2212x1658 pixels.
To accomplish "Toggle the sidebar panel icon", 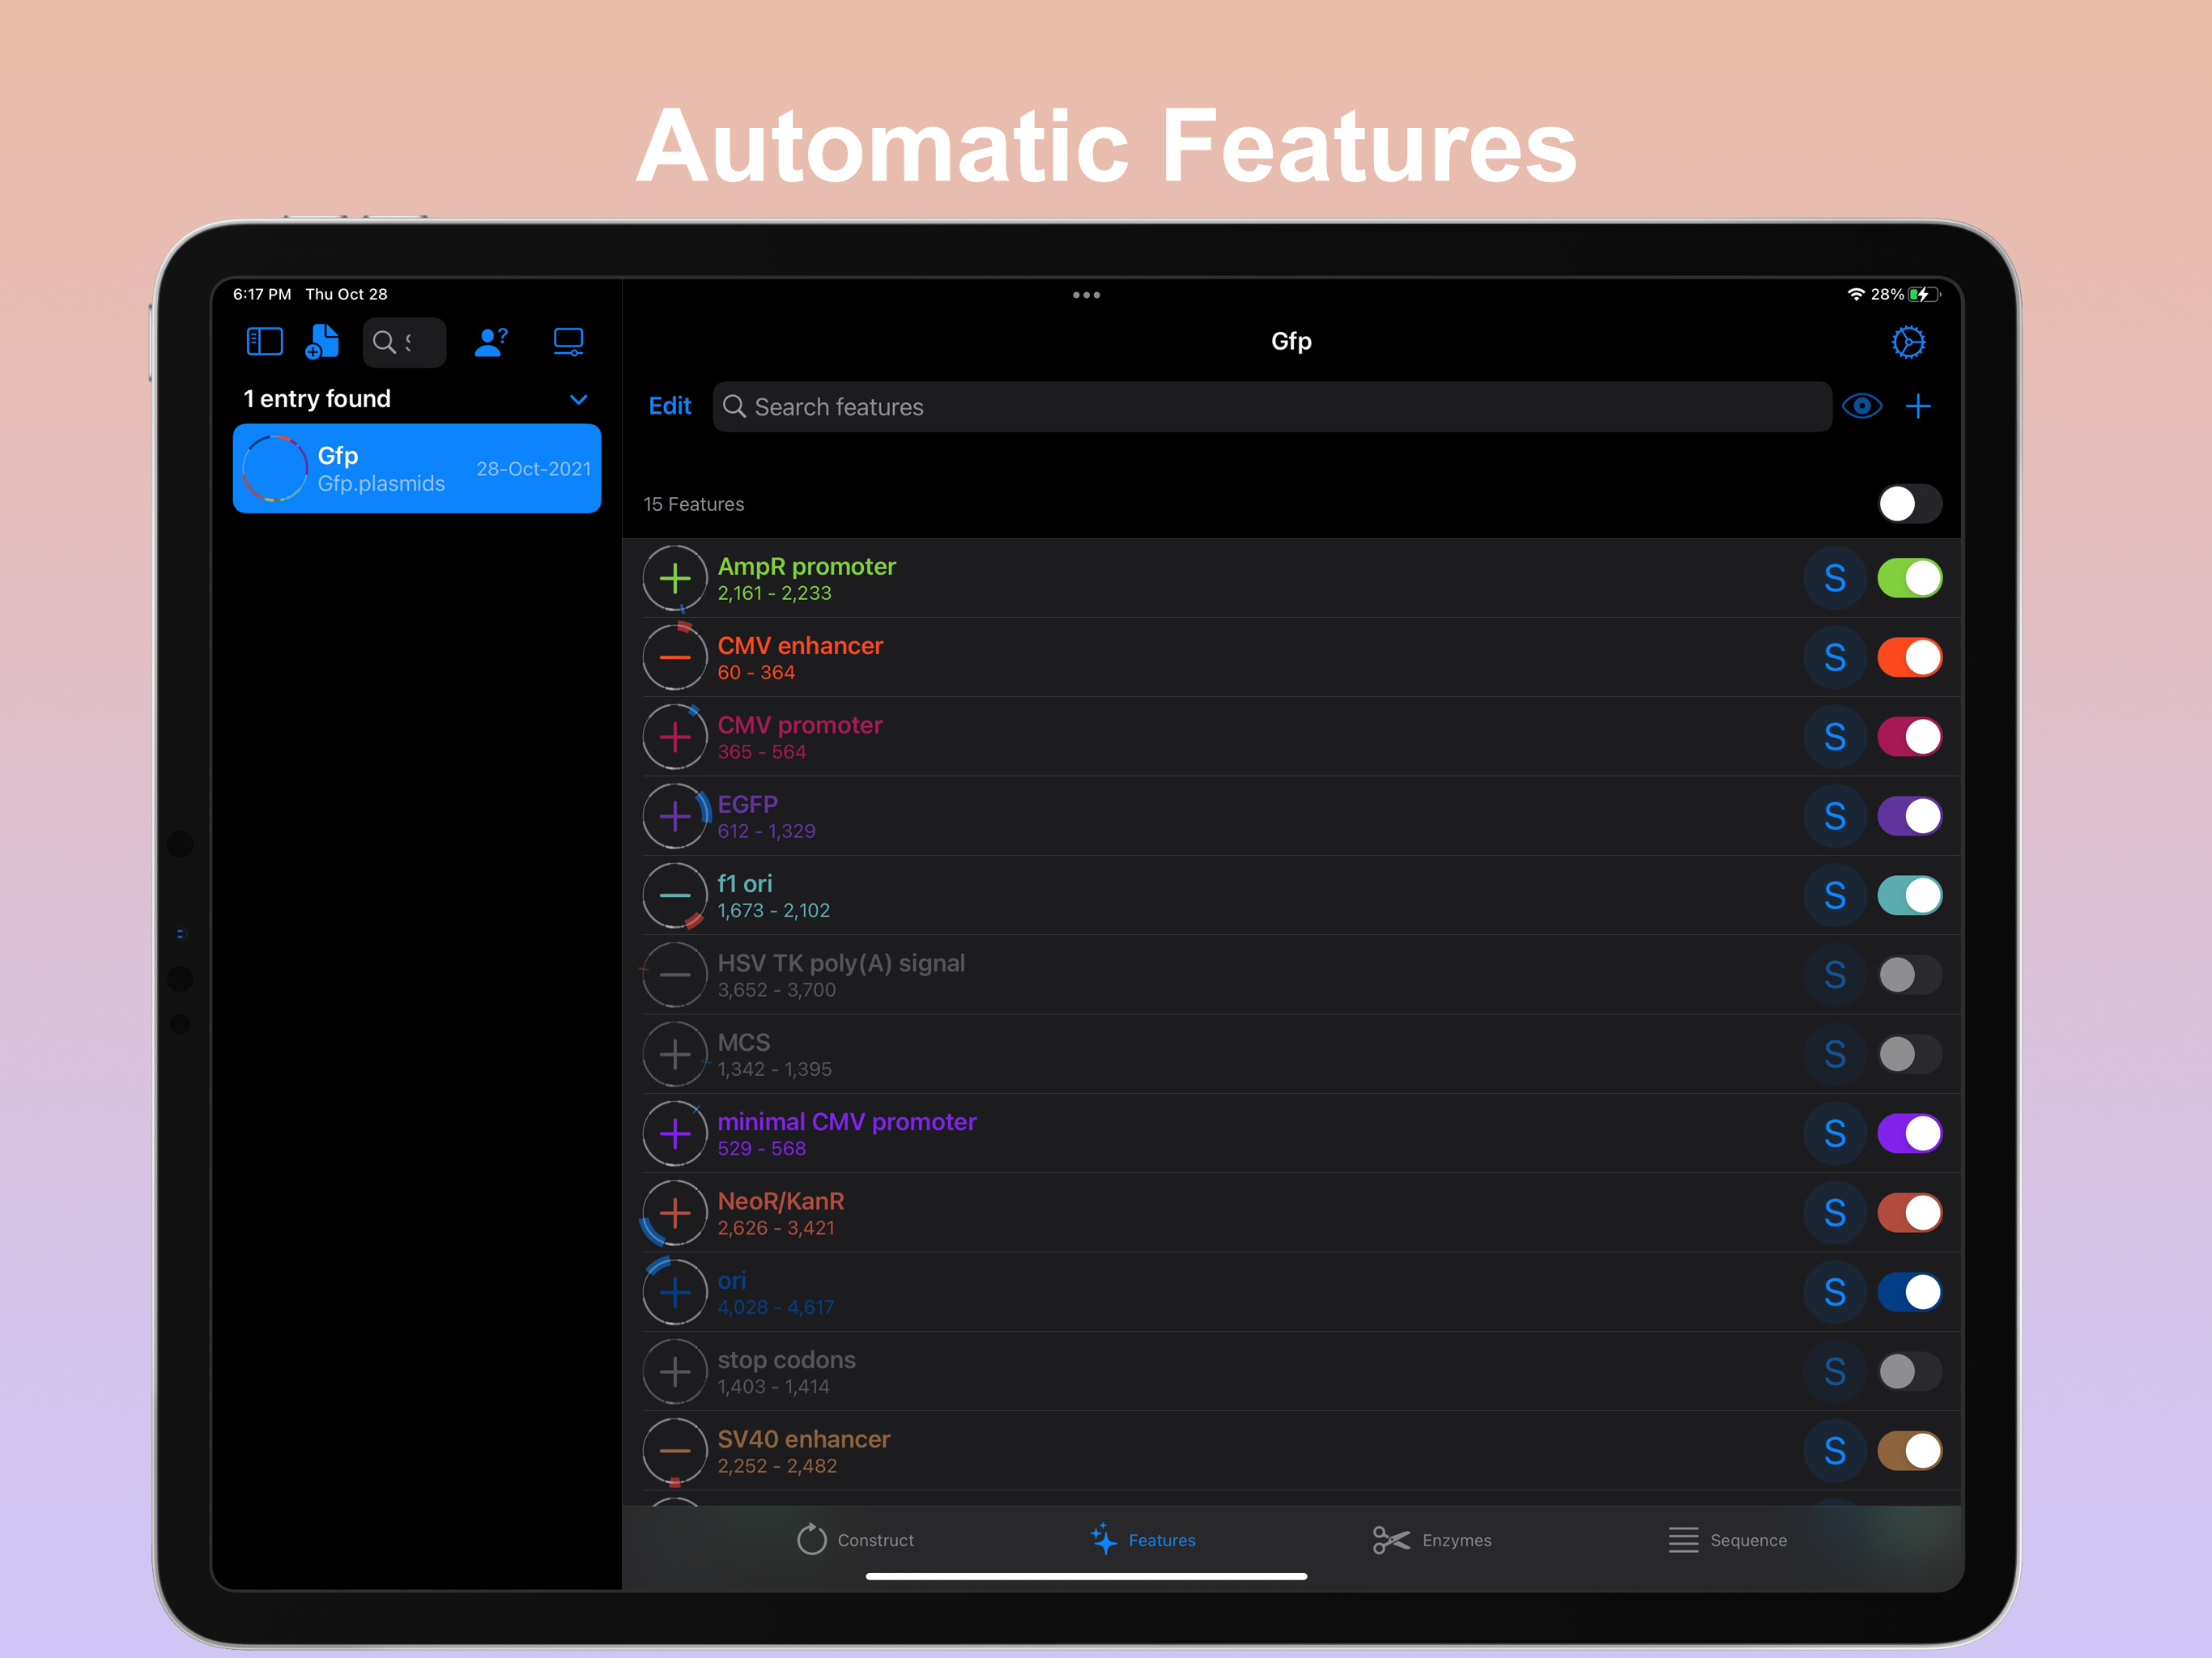I will coord(264,342).
